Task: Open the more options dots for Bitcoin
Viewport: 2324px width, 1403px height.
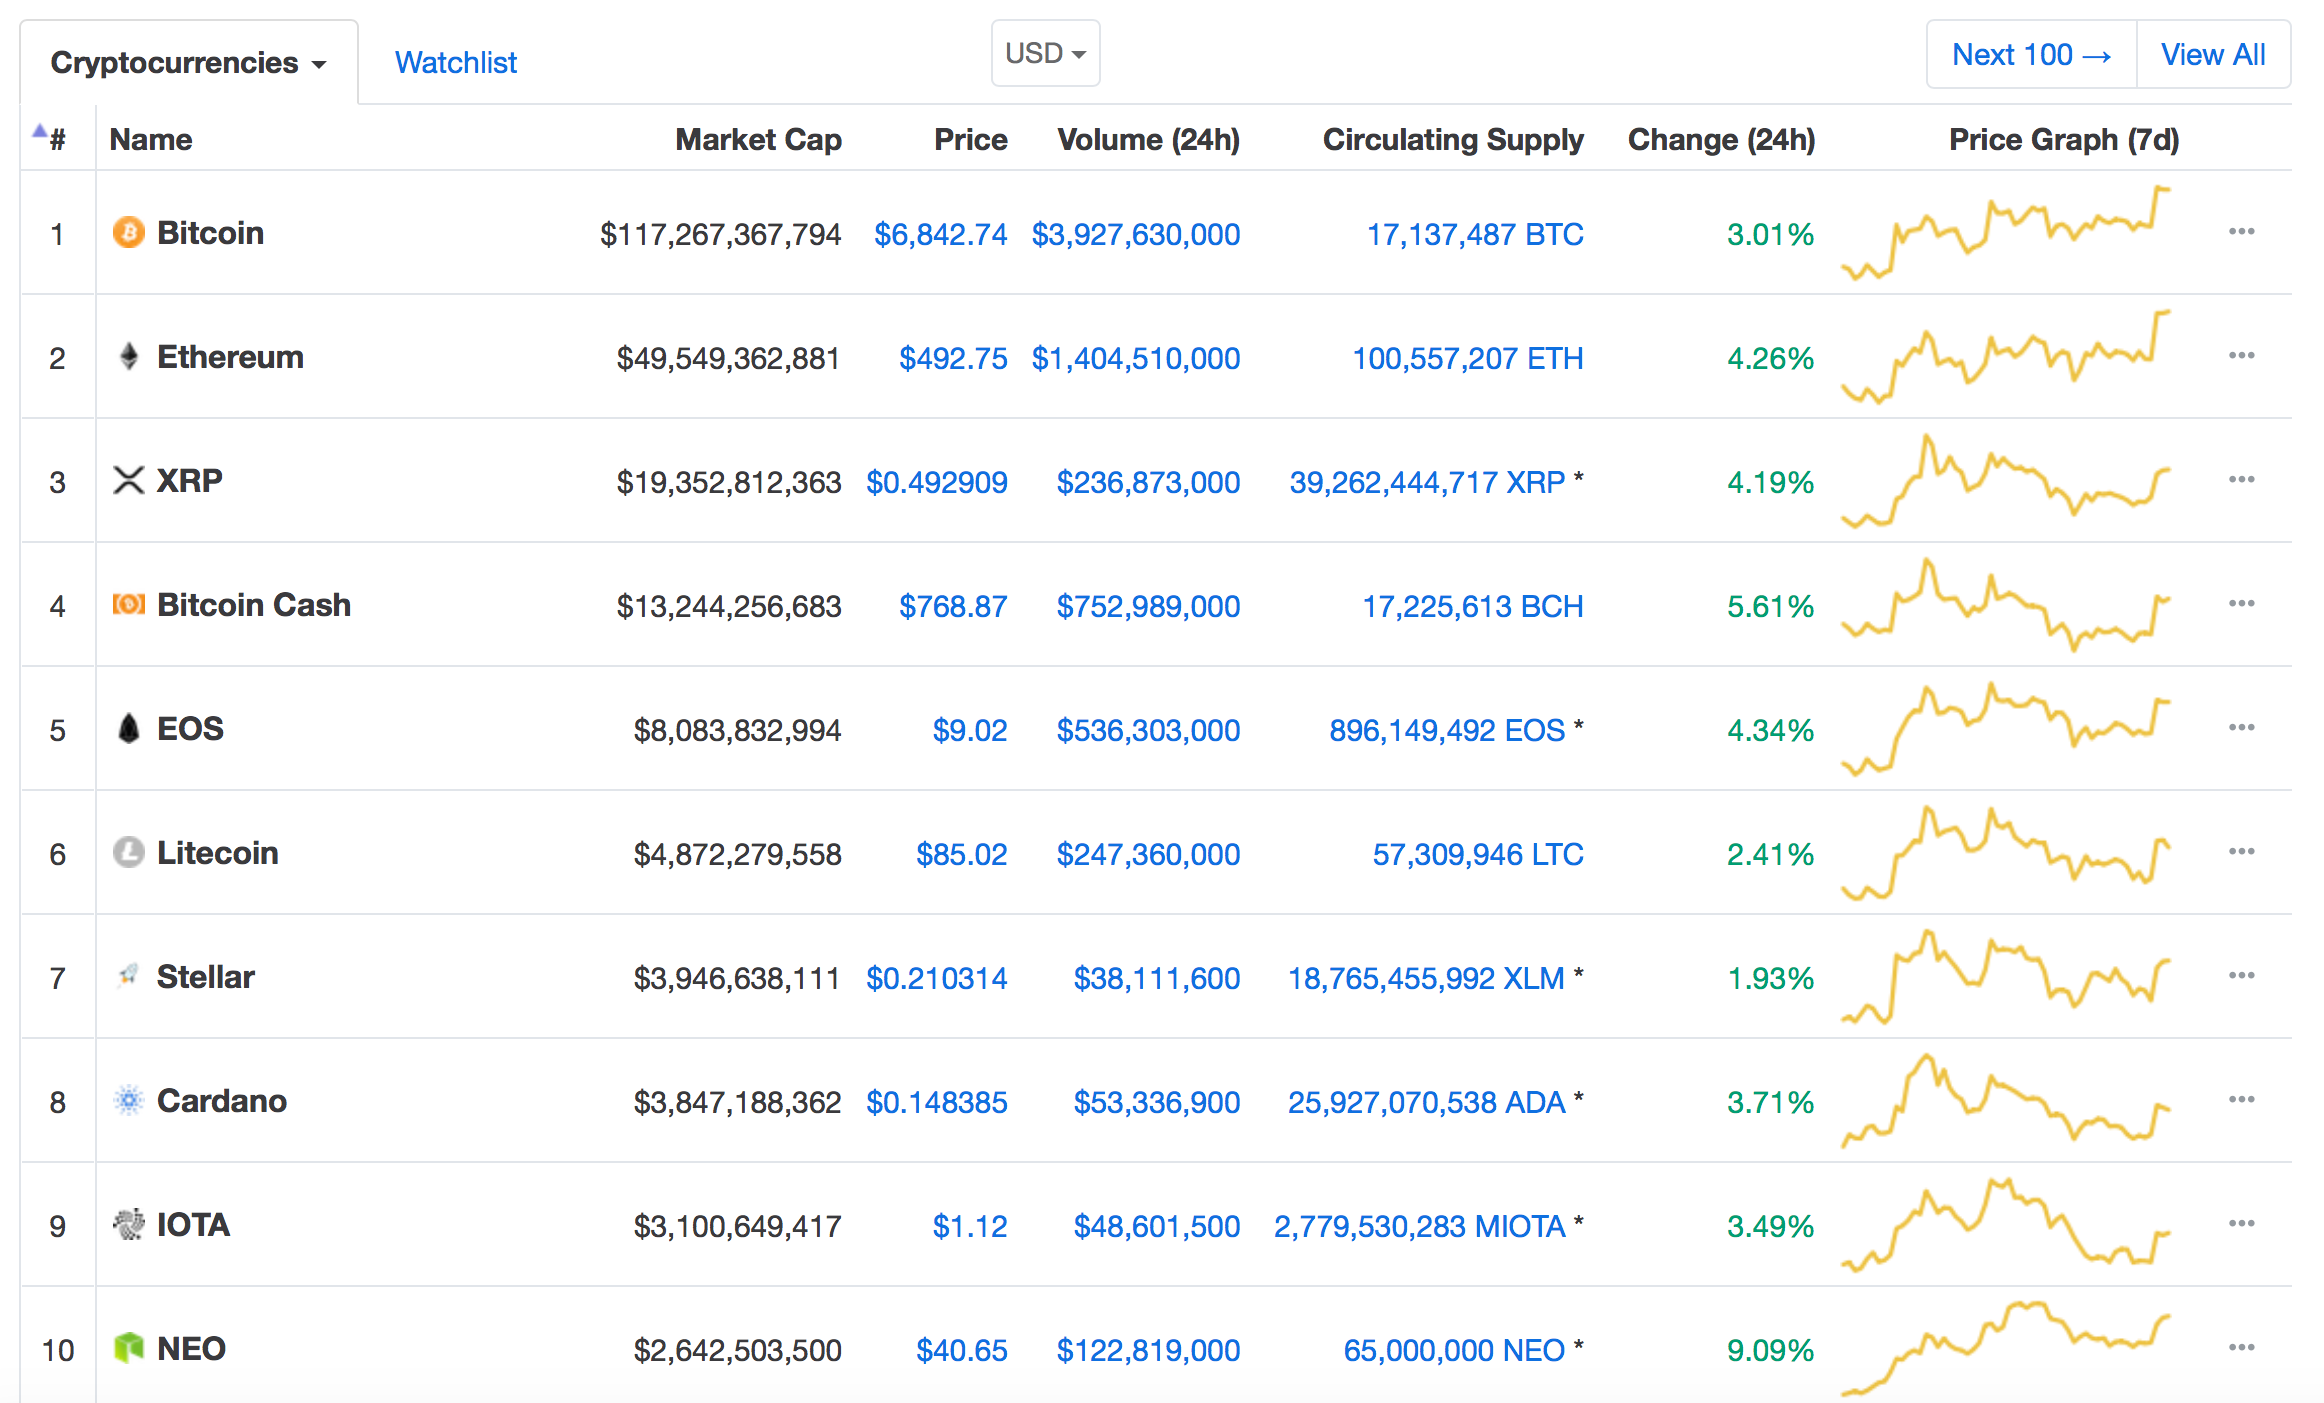Action: 2241,231
